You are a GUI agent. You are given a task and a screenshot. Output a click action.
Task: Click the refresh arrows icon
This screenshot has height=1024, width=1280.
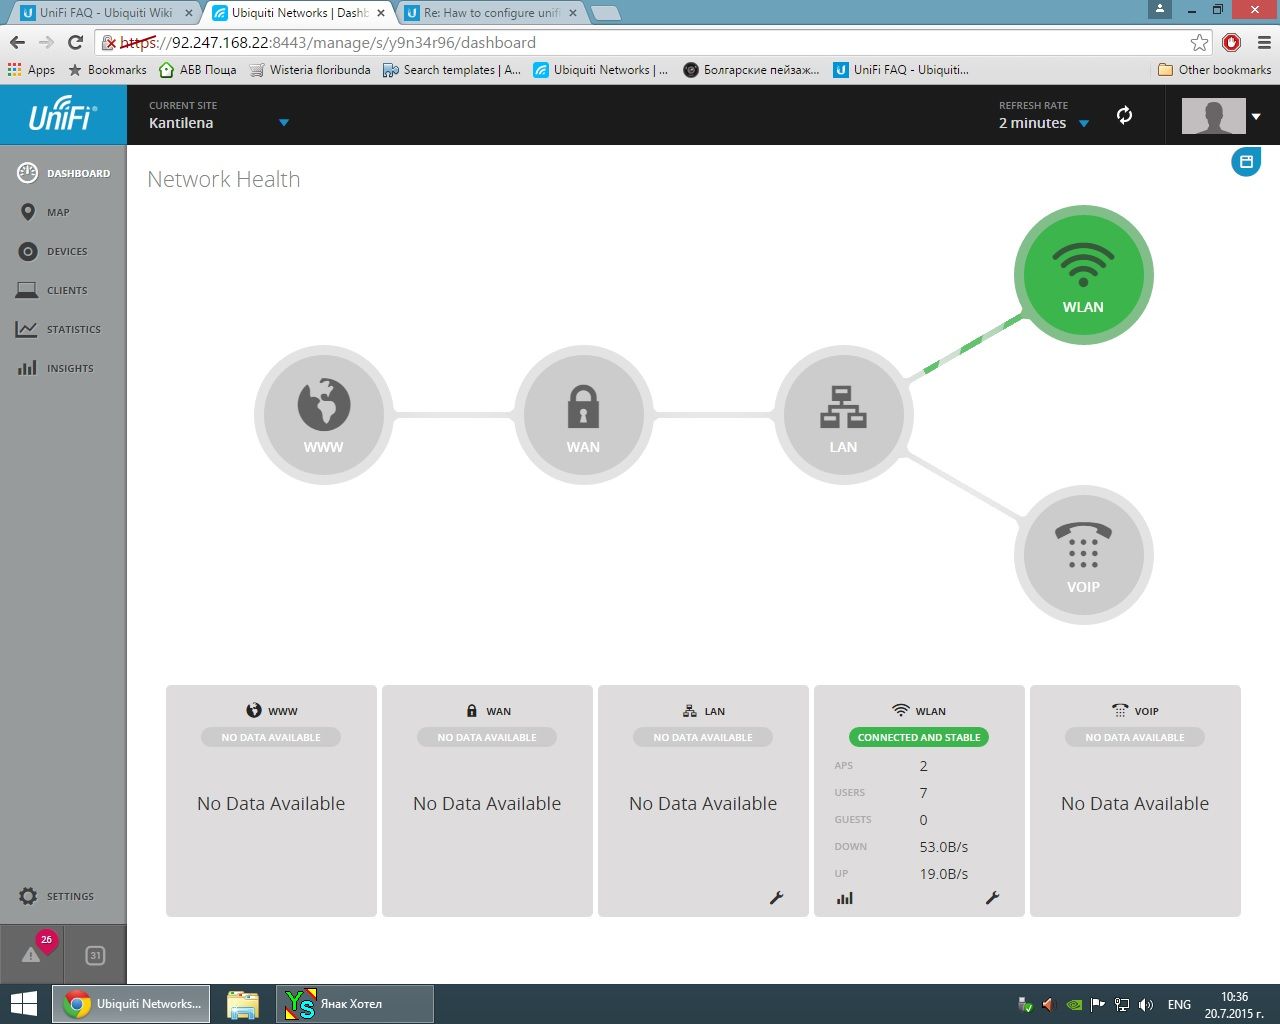click(x=1124, y=115)
